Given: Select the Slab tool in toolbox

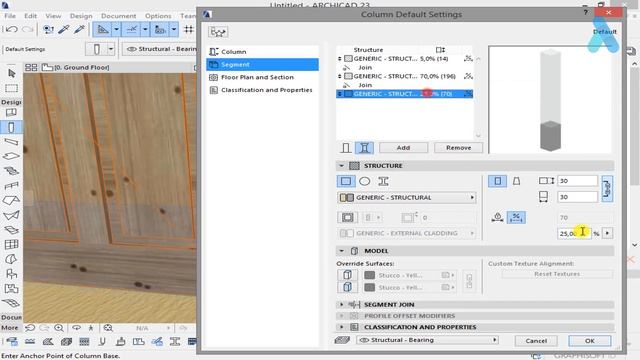Looking at the screenshot, I should 11,156.
